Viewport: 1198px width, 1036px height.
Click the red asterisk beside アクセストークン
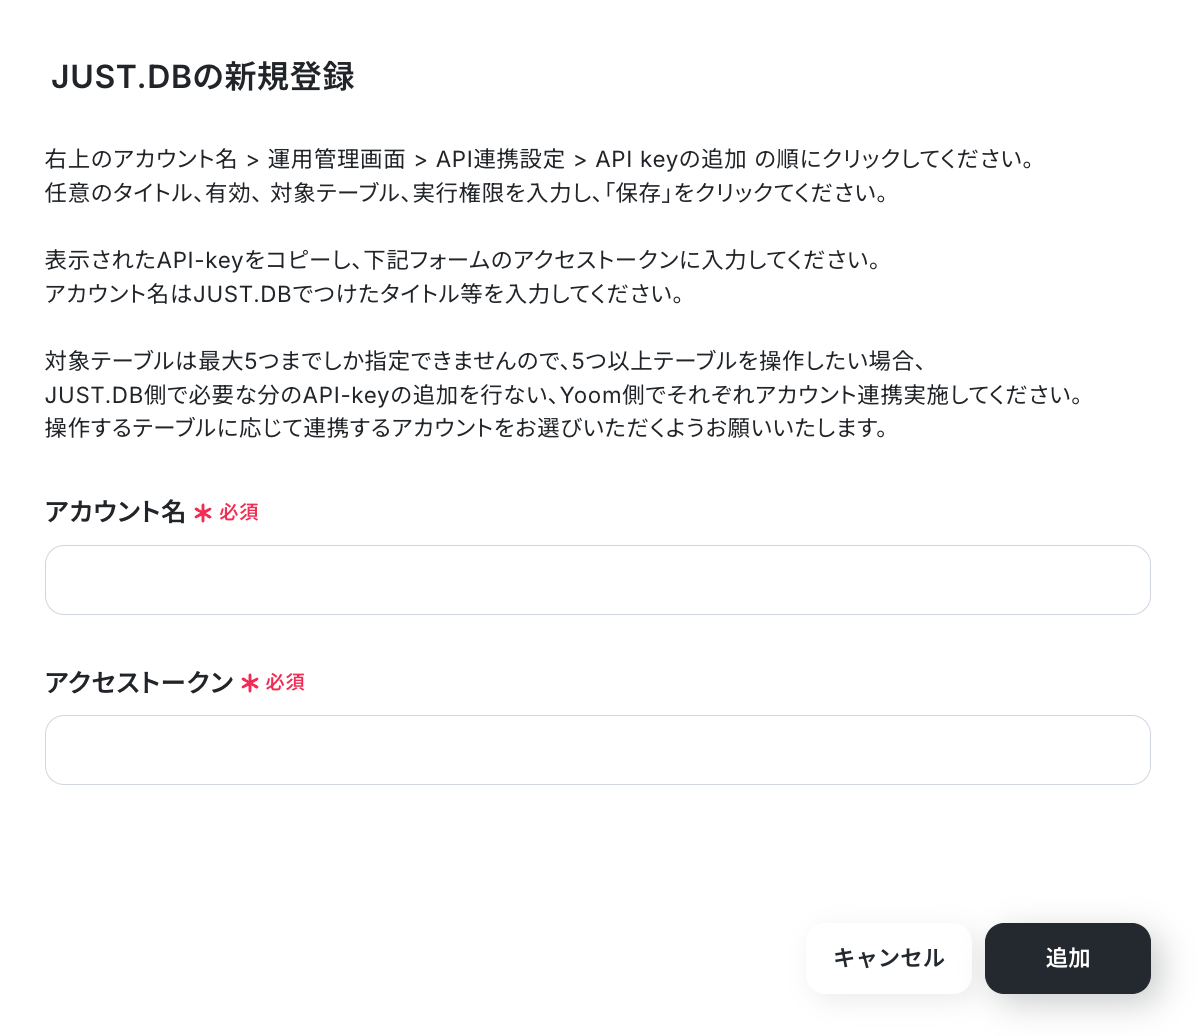pos(250,683)
